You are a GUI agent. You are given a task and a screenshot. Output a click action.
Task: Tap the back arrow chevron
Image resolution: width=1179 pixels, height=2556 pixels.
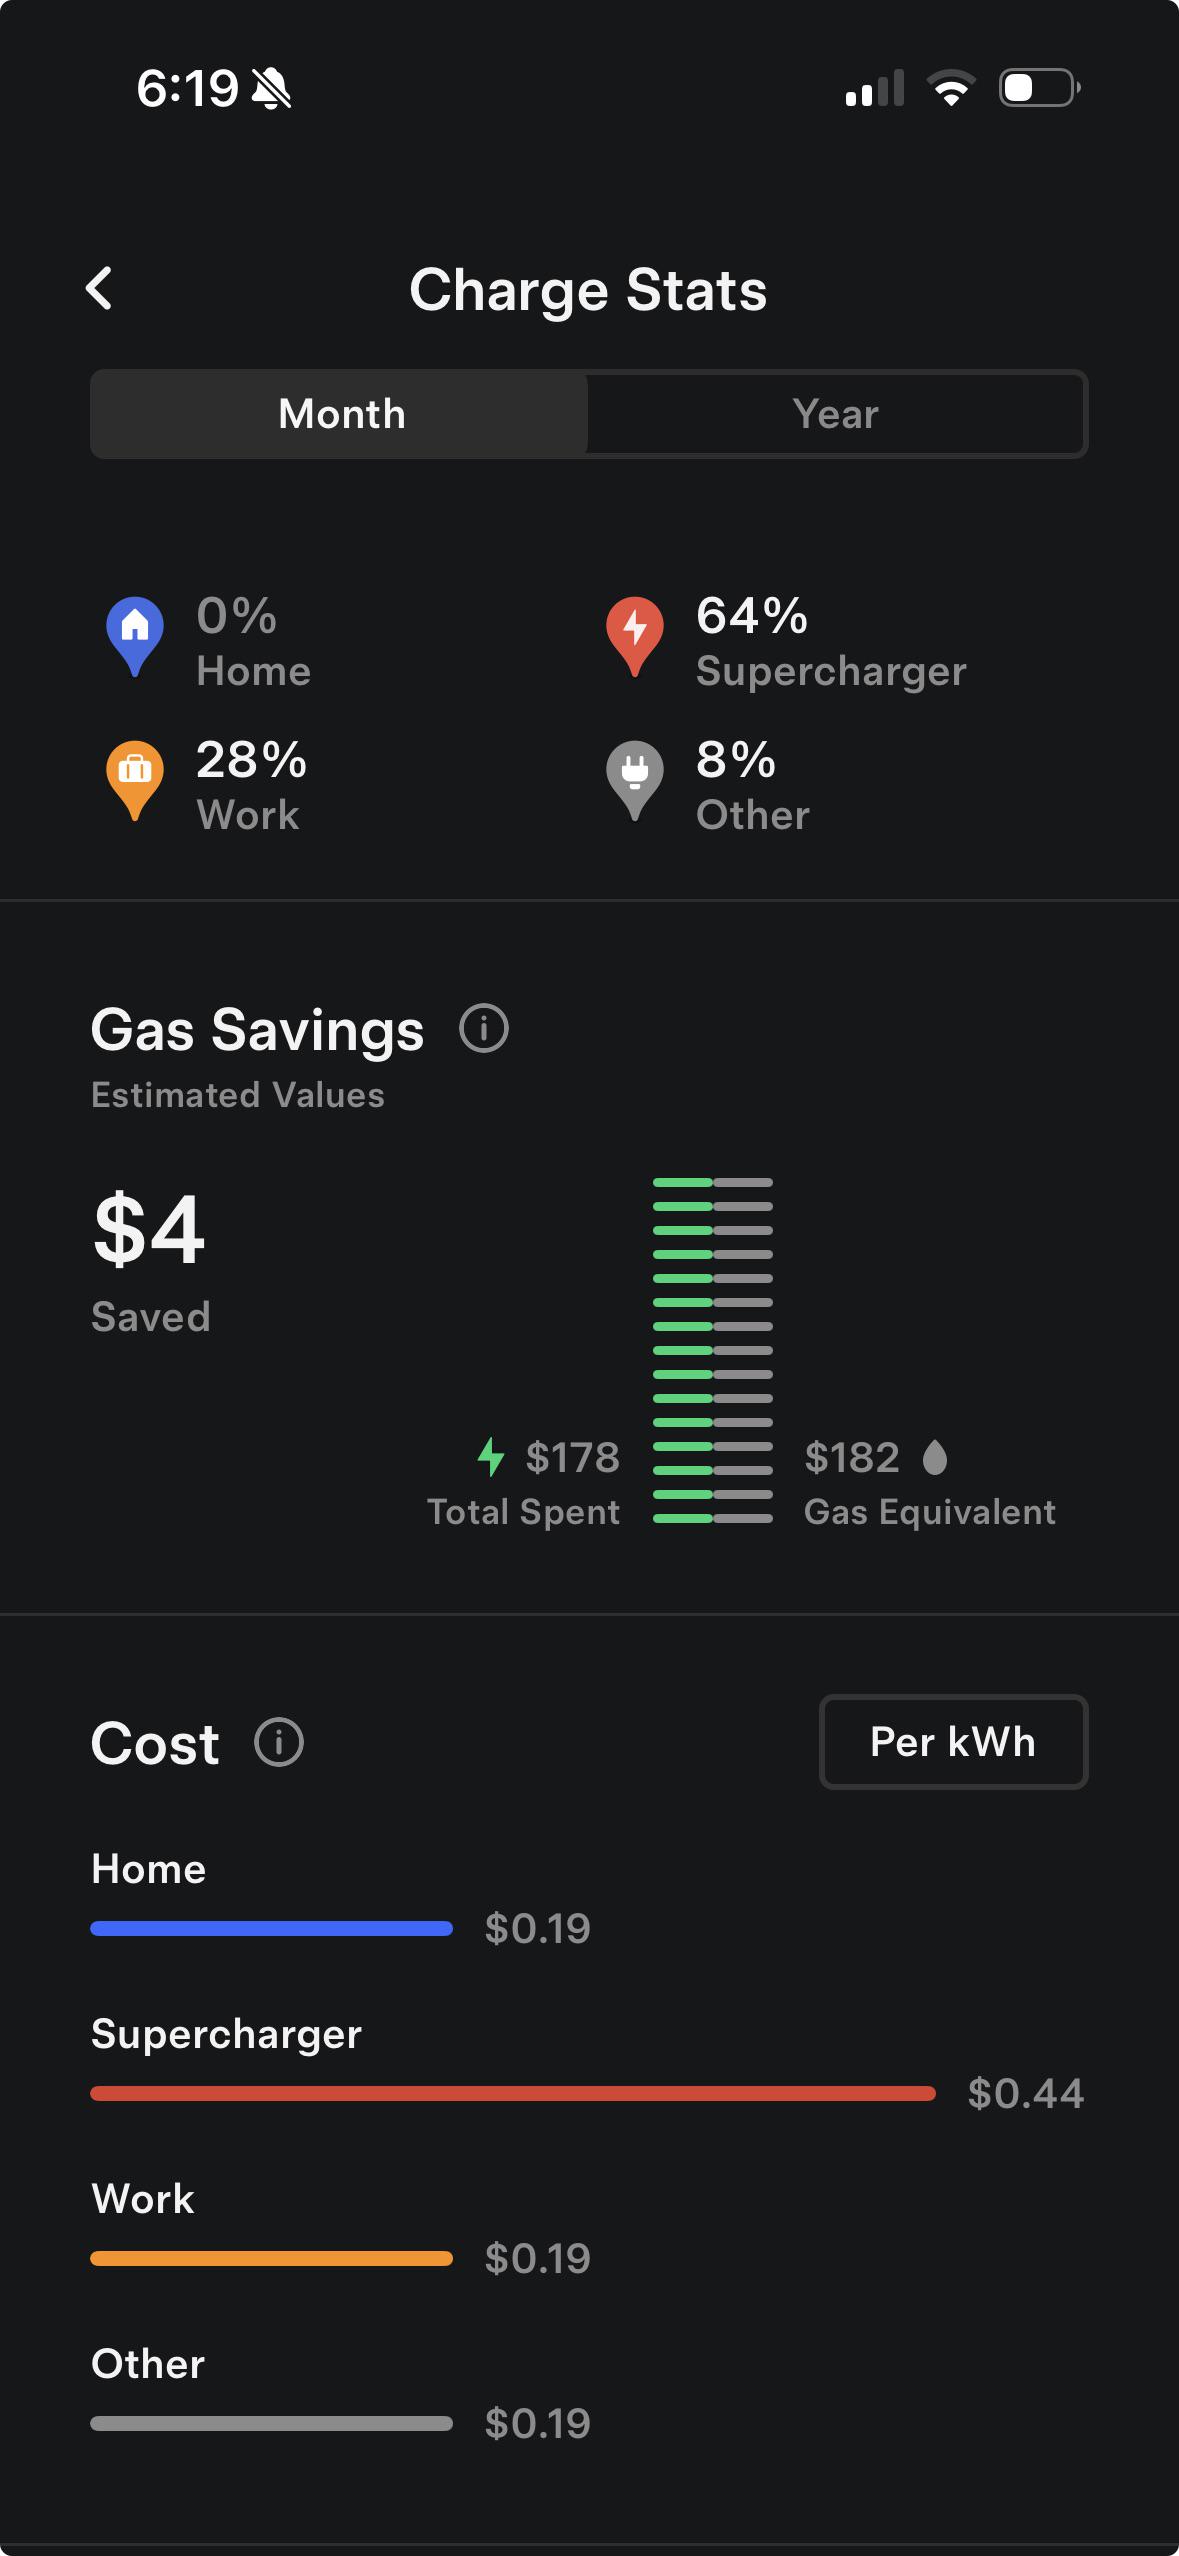pos(99,289)
